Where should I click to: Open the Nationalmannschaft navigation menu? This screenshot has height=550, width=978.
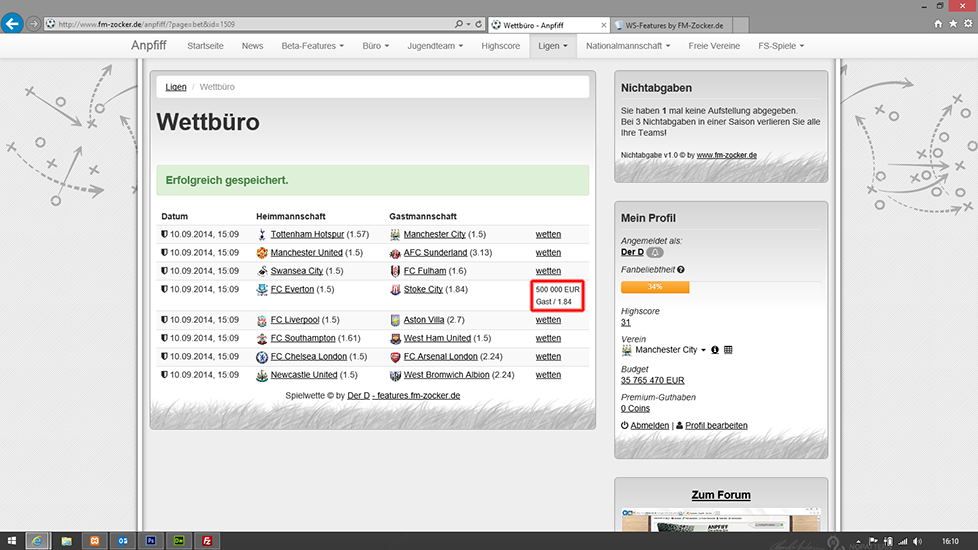[629, 46]
